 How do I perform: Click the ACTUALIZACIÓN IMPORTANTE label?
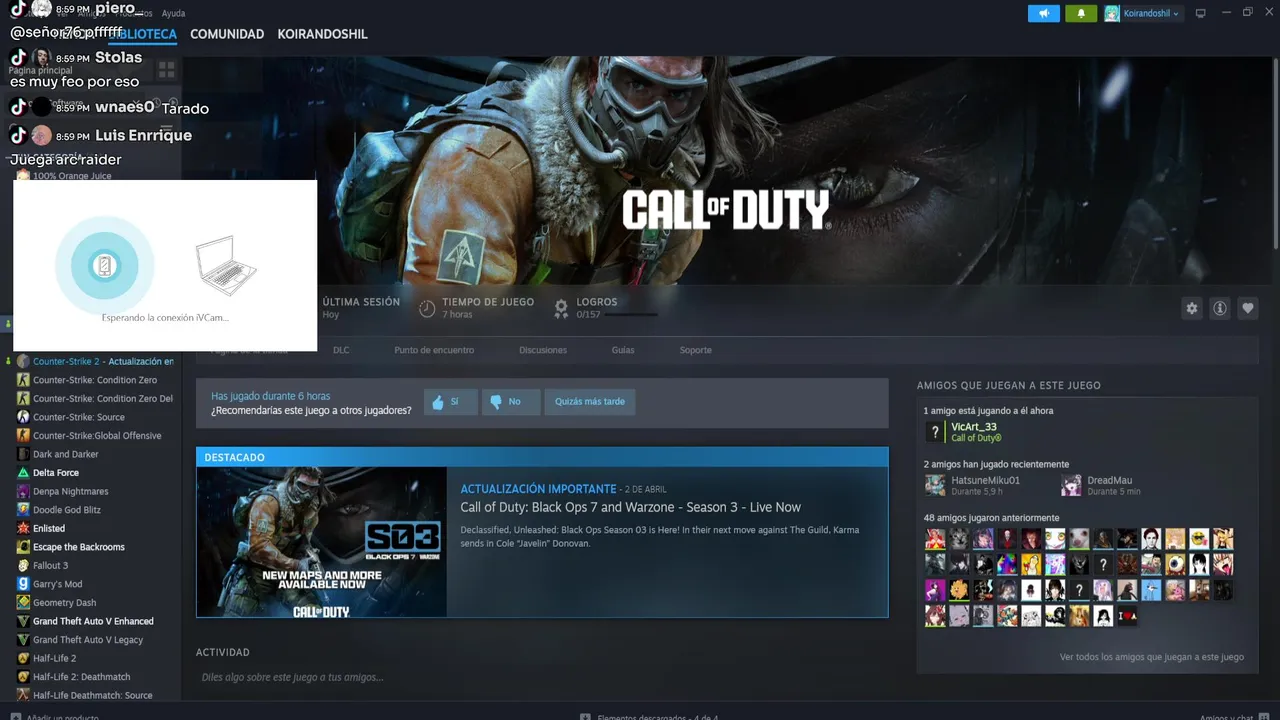[x=538, y=489]
